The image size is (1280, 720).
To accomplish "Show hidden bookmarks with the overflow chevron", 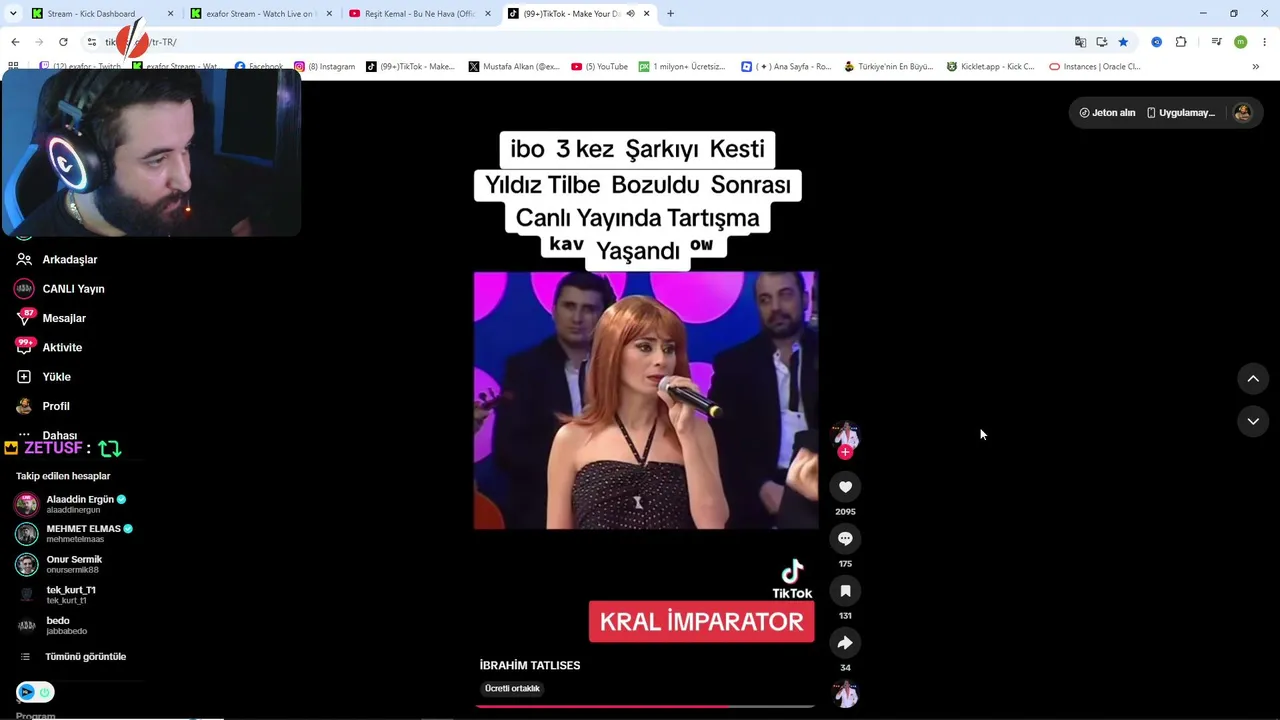I will 1255,67.
